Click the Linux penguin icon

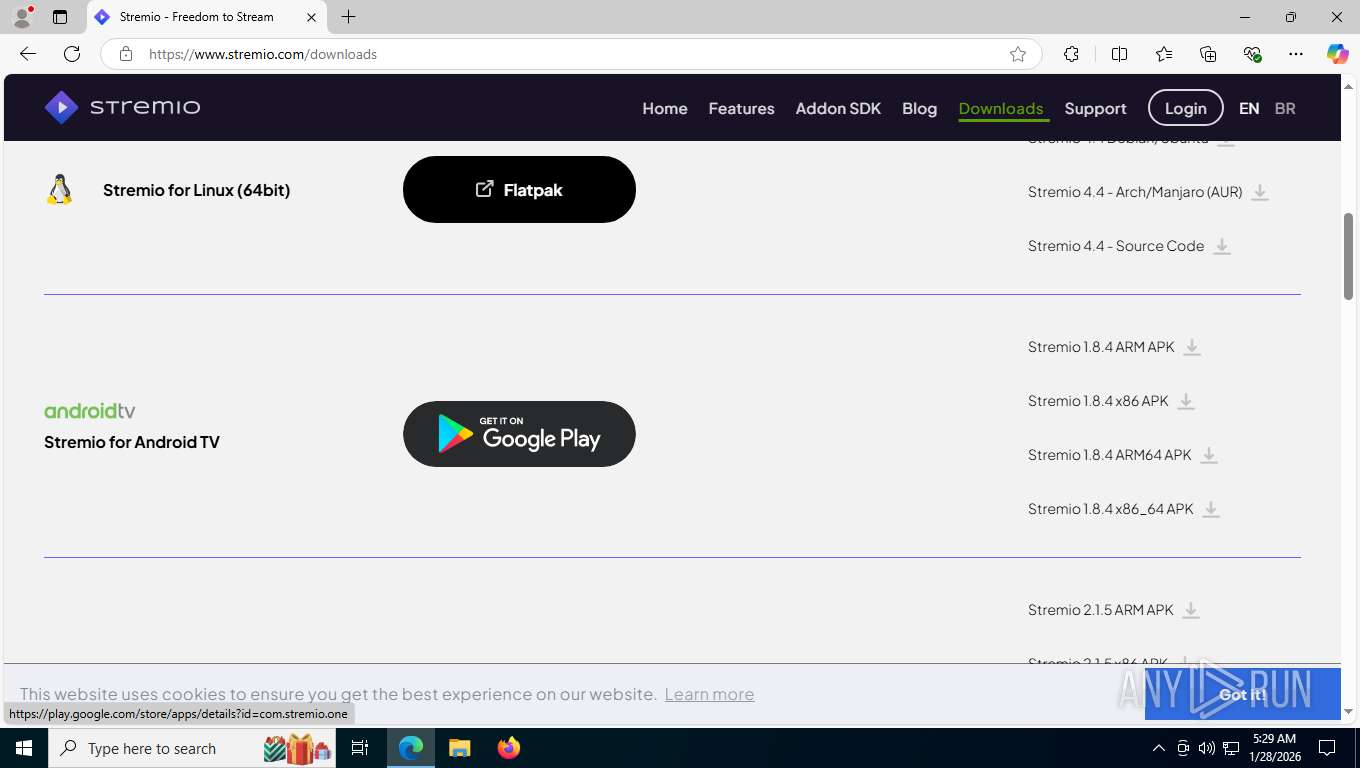[x=60, y=189]
